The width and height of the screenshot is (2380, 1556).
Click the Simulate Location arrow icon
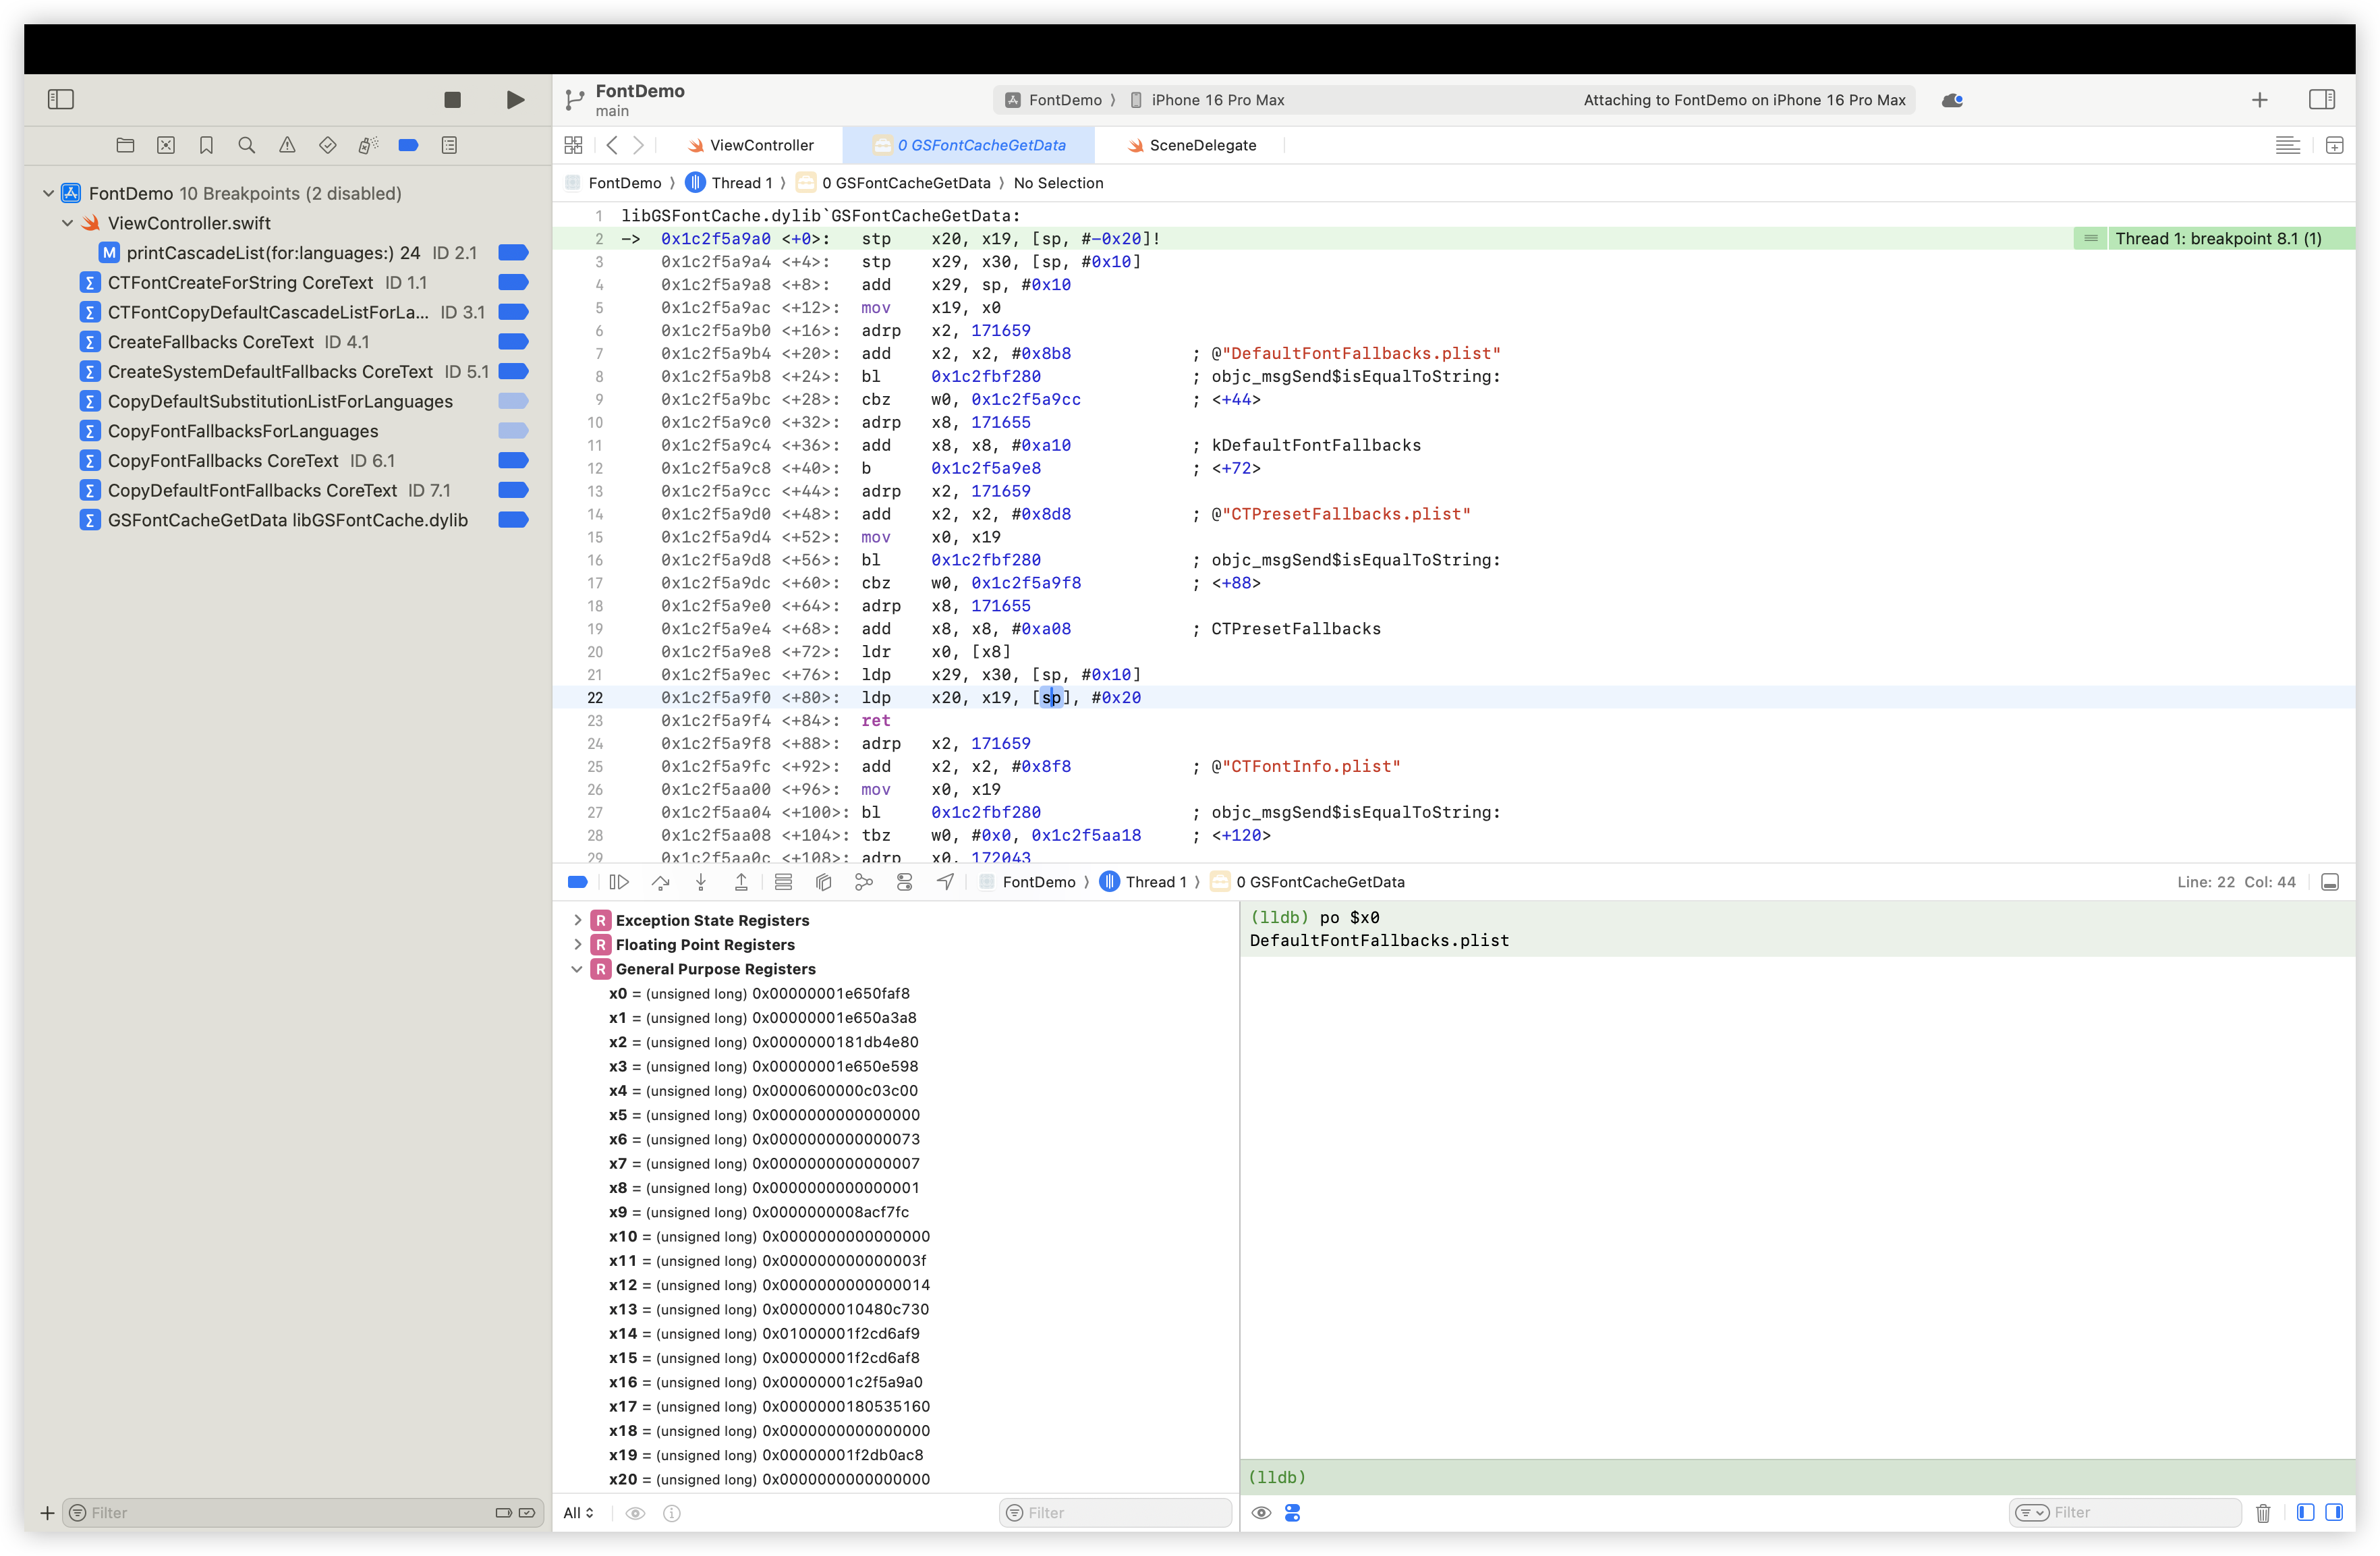945,882
